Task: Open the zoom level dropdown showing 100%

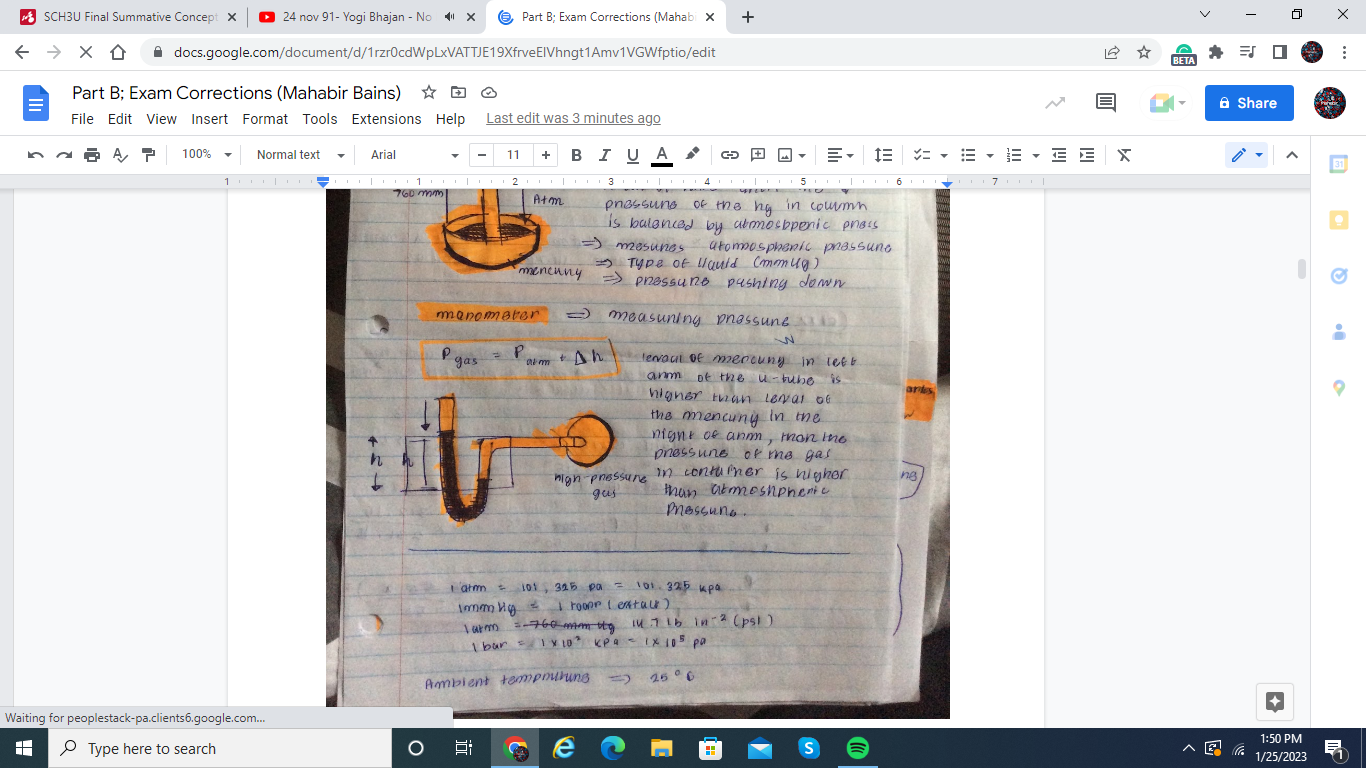Action: point(207,155)
